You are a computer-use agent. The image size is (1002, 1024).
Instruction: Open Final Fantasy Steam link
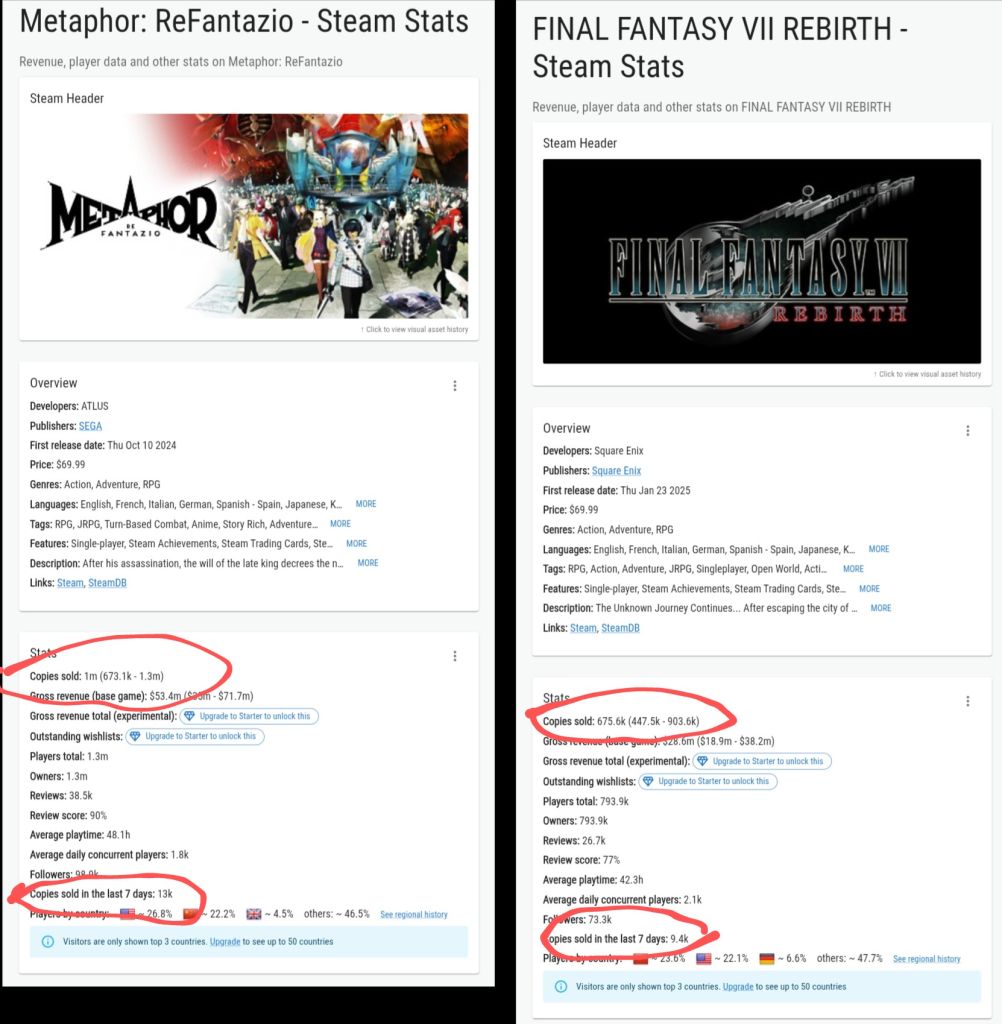[583, 628]
